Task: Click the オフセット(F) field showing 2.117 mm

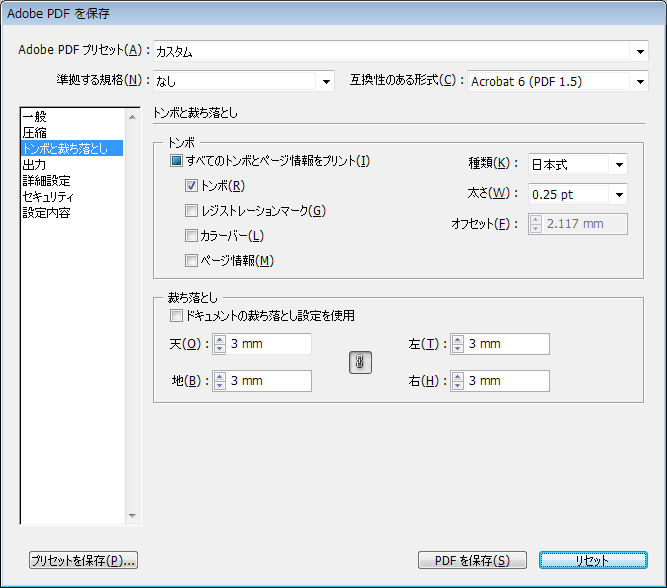Action: tap(578, 224)
